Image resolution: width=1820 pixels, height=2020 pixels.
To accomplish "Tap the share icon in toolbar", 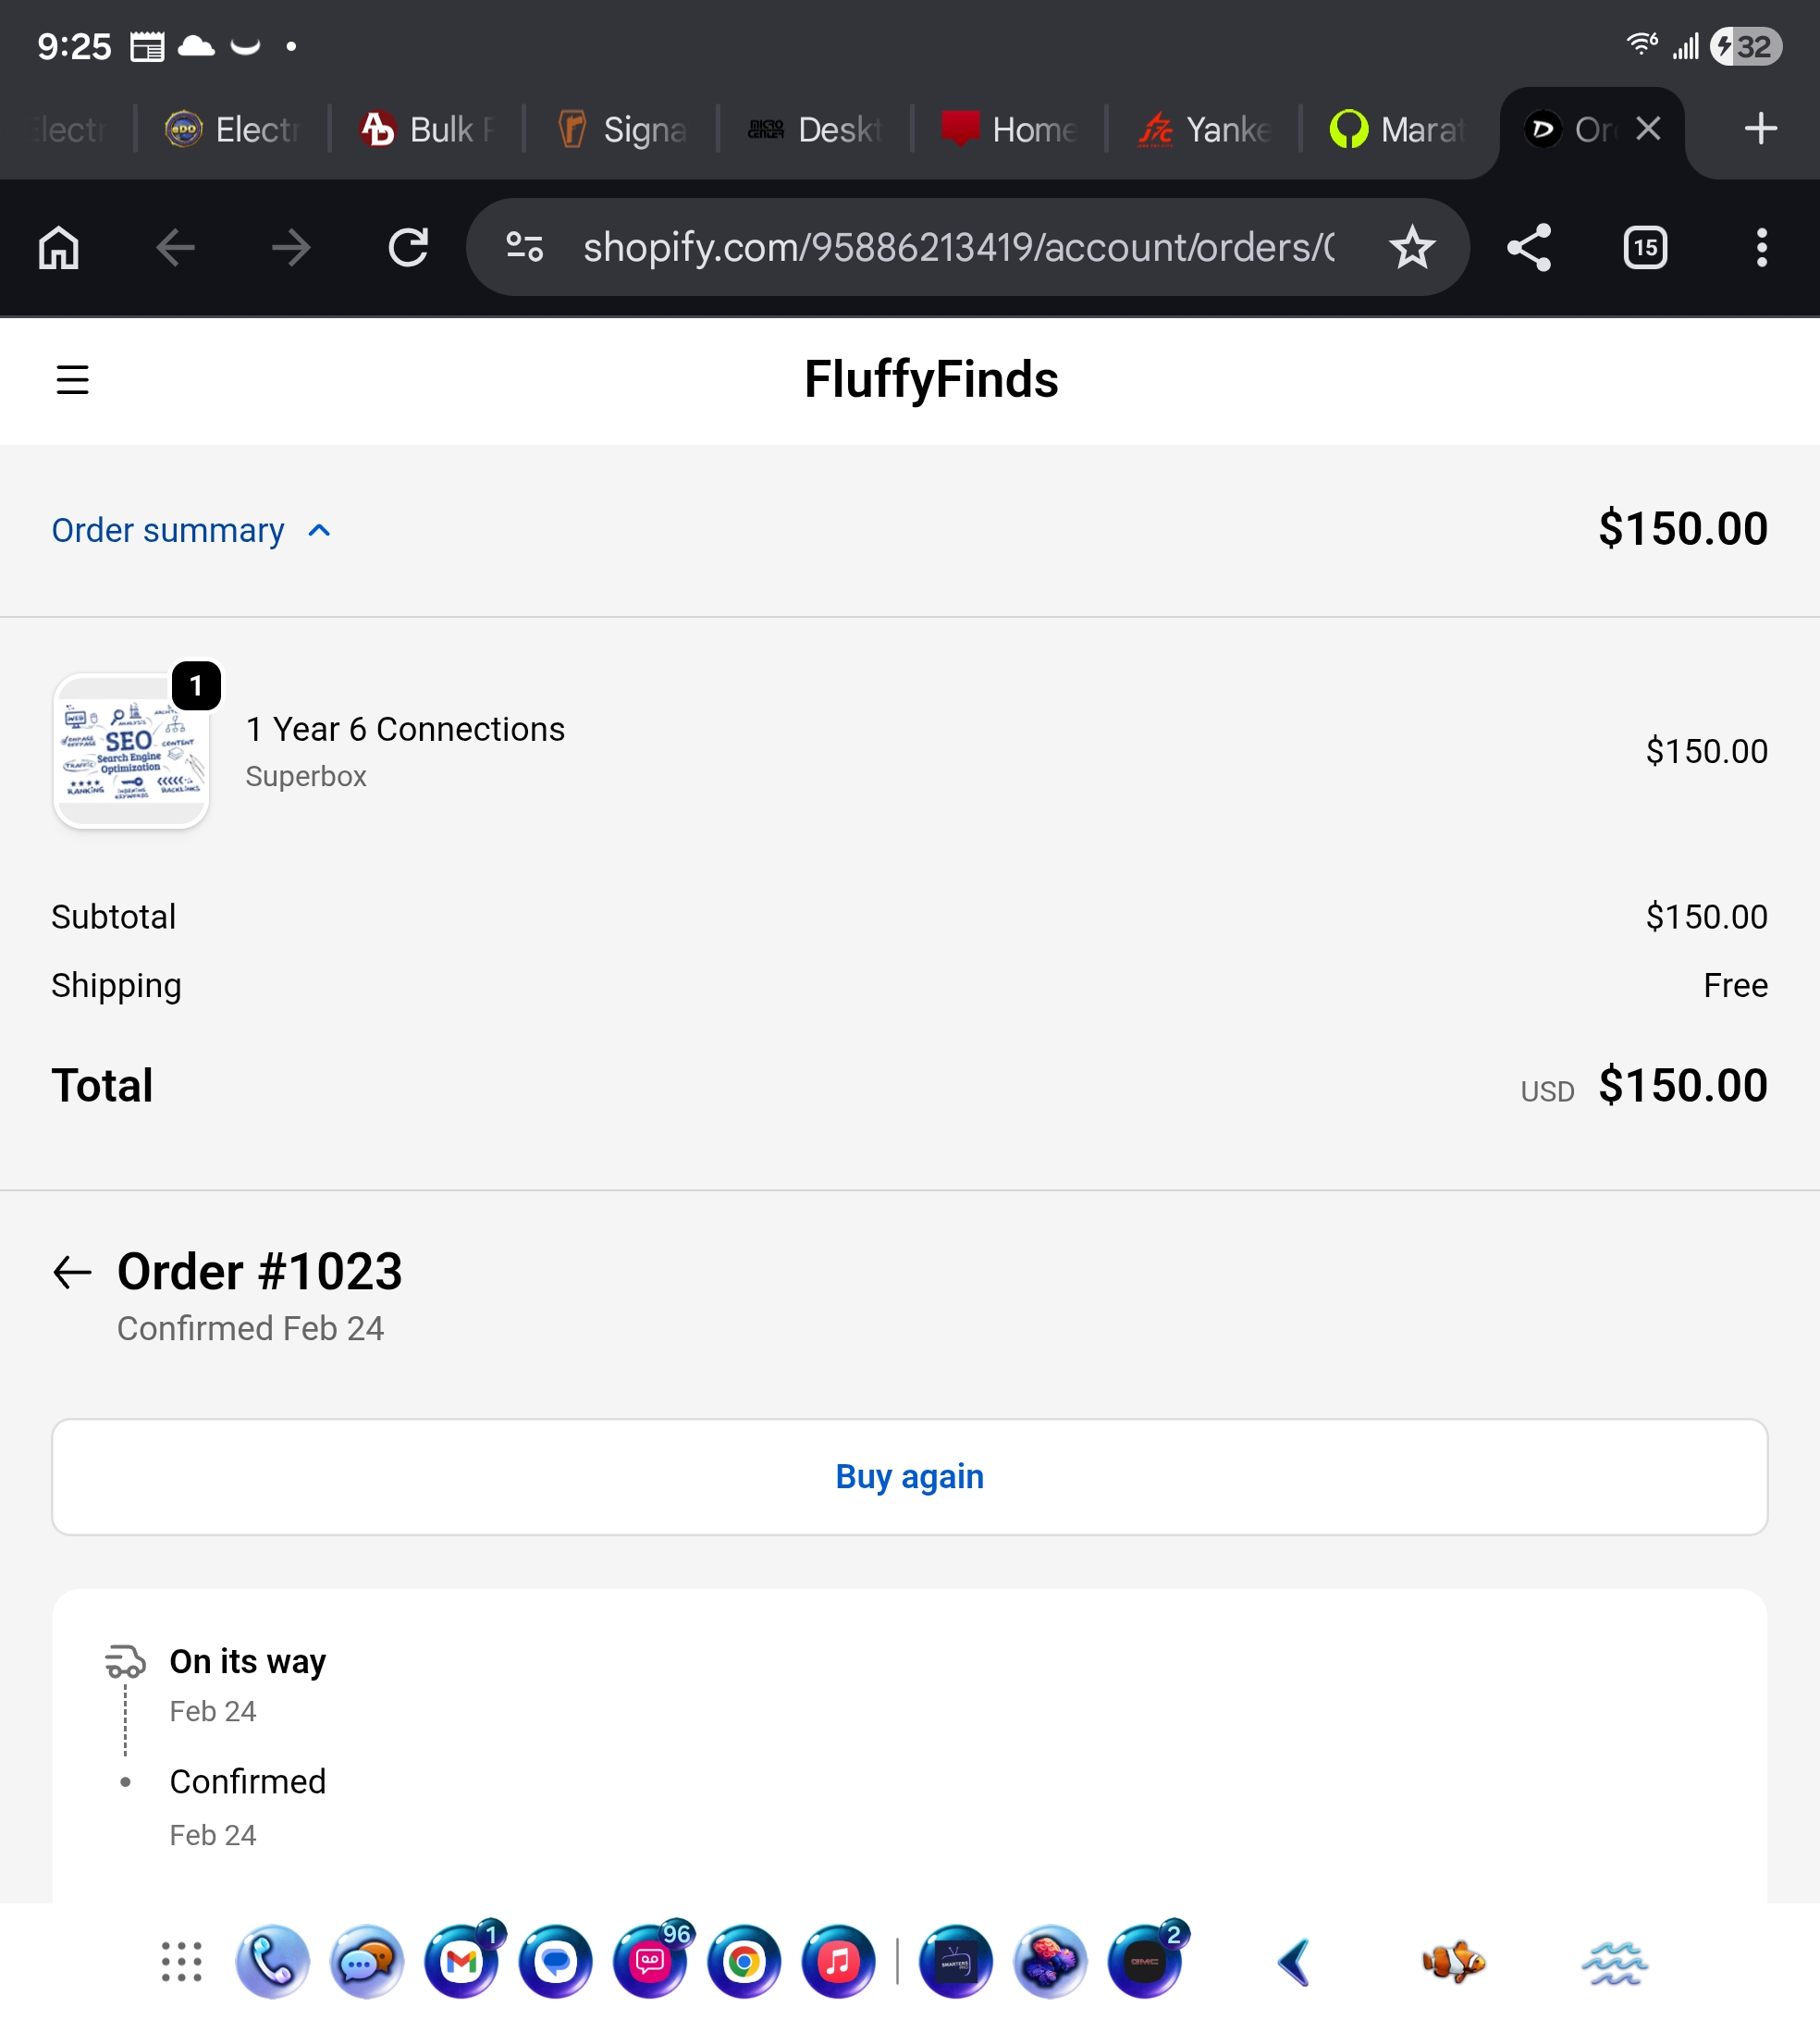I will point(1529,247).
